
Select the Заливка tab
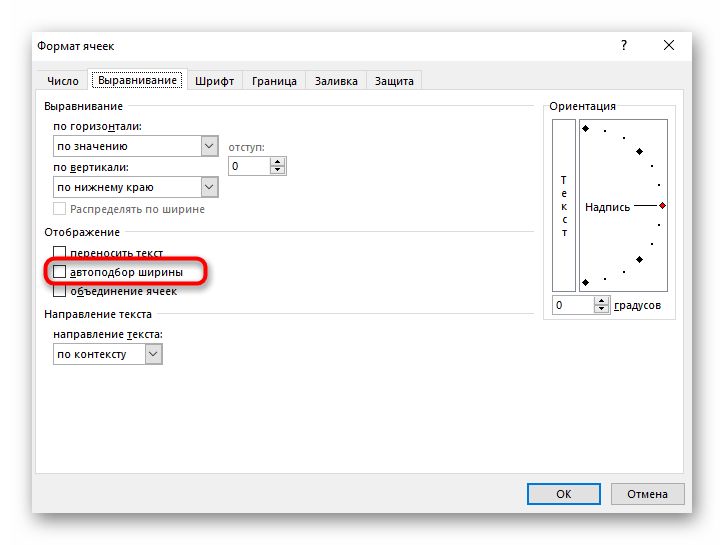(336, 81)
